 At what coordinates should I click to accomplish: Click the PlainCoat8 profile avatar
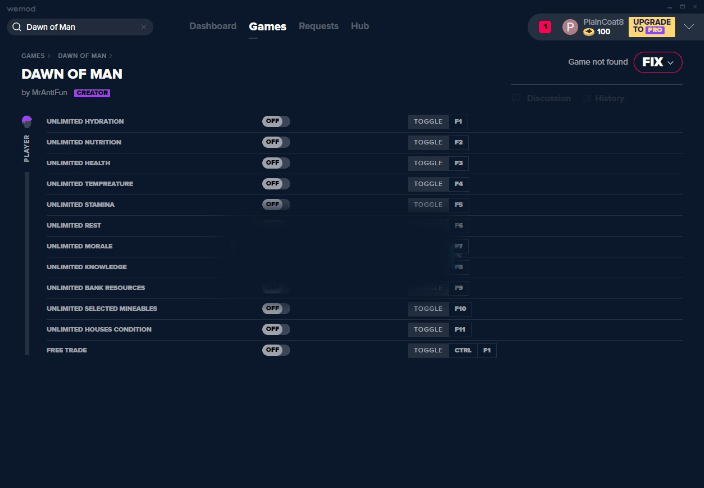point(570,27)
